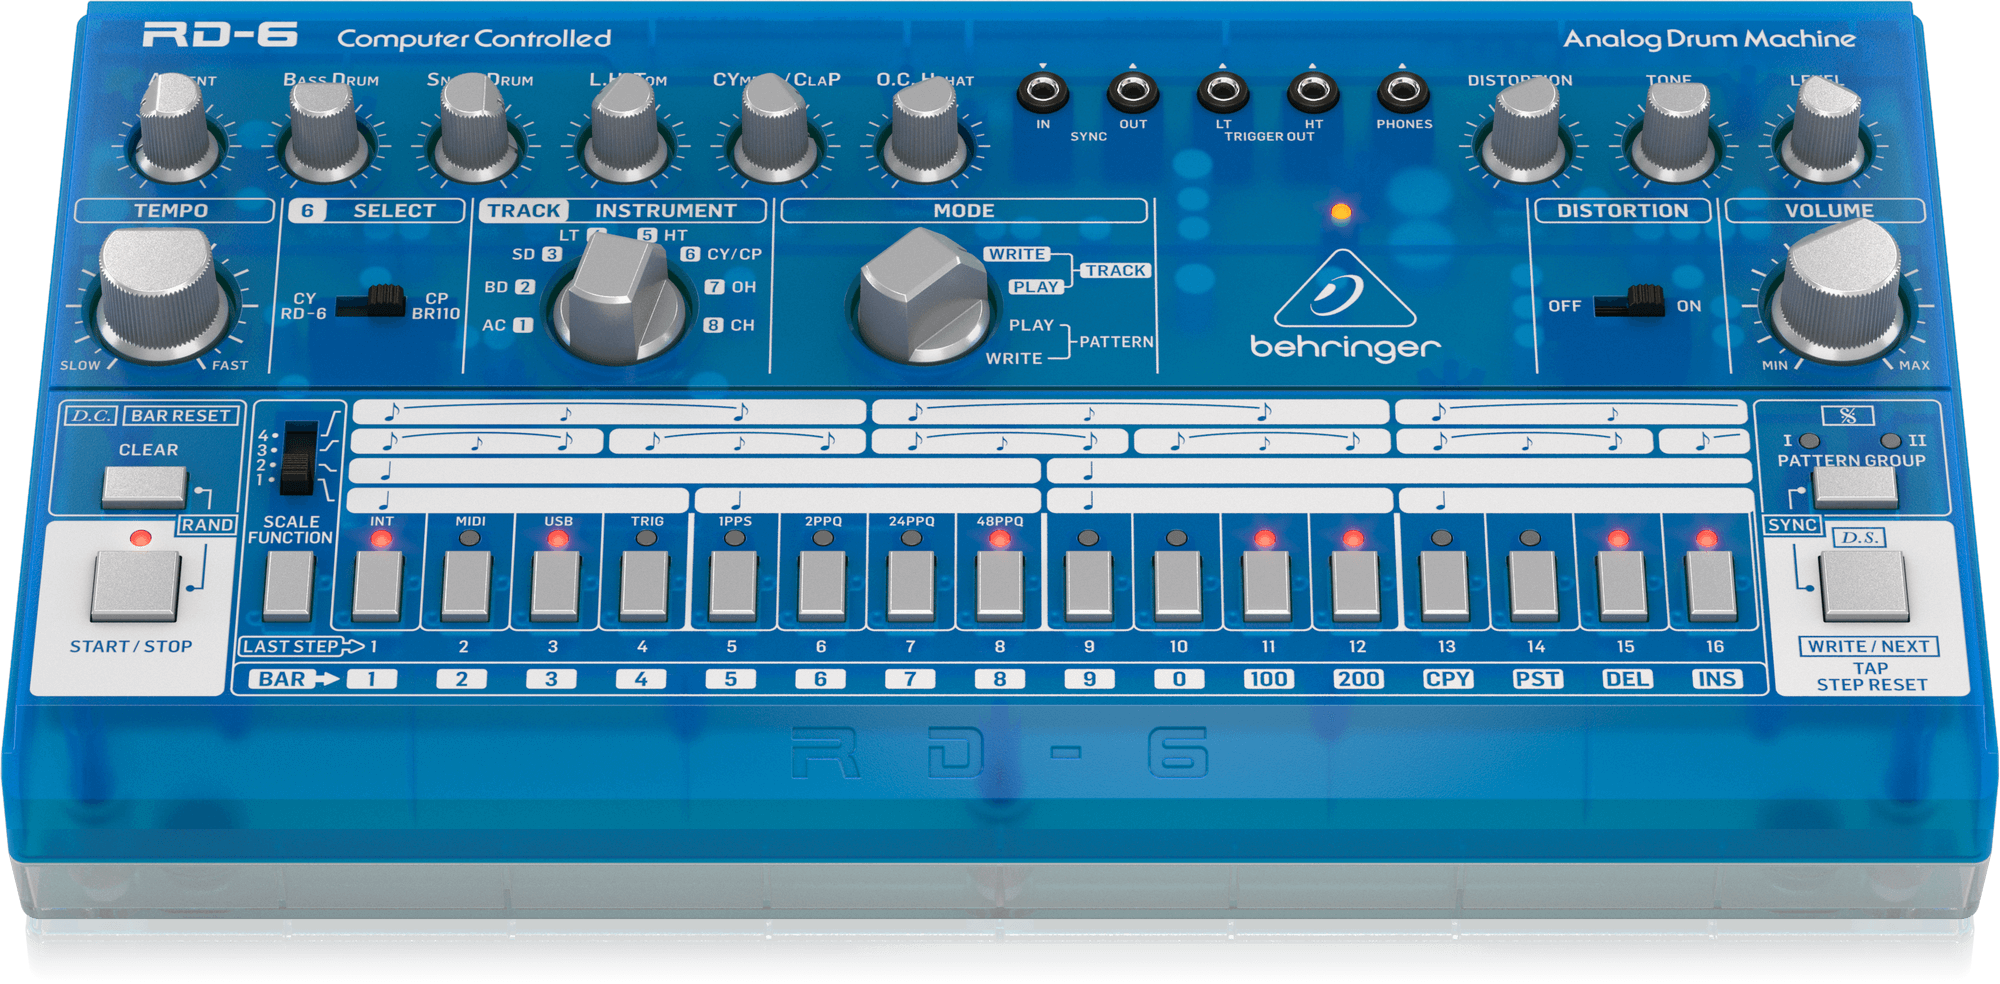Click the LT trigger out jack
The height and width of the screenshot is (984, 2000).
pos(1222,93)
